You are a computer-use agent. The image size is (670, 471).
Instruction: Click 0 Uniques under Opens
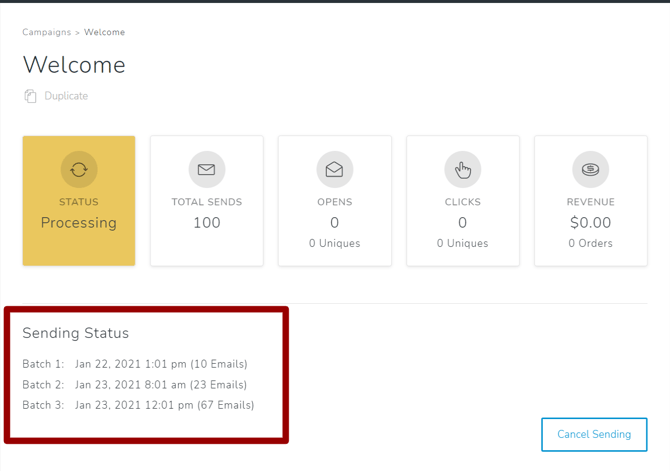(x=334, y=243)
